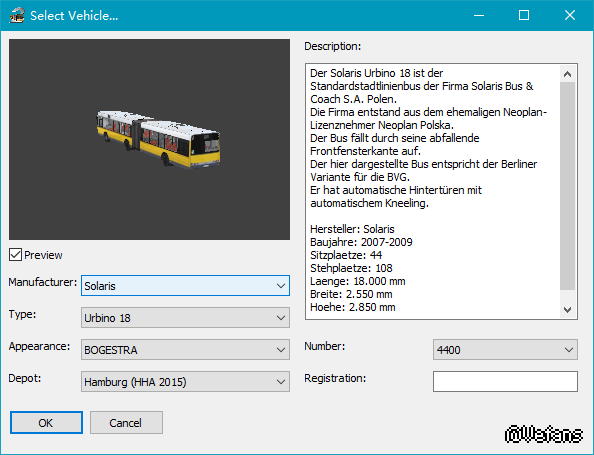
Task: Minimize the Select Vehicle window
Action: pos(479,16)
